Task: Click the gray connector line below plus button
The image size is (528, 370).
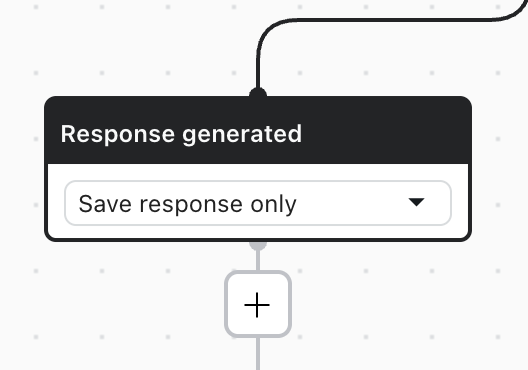Action: [x=258, y=354]
